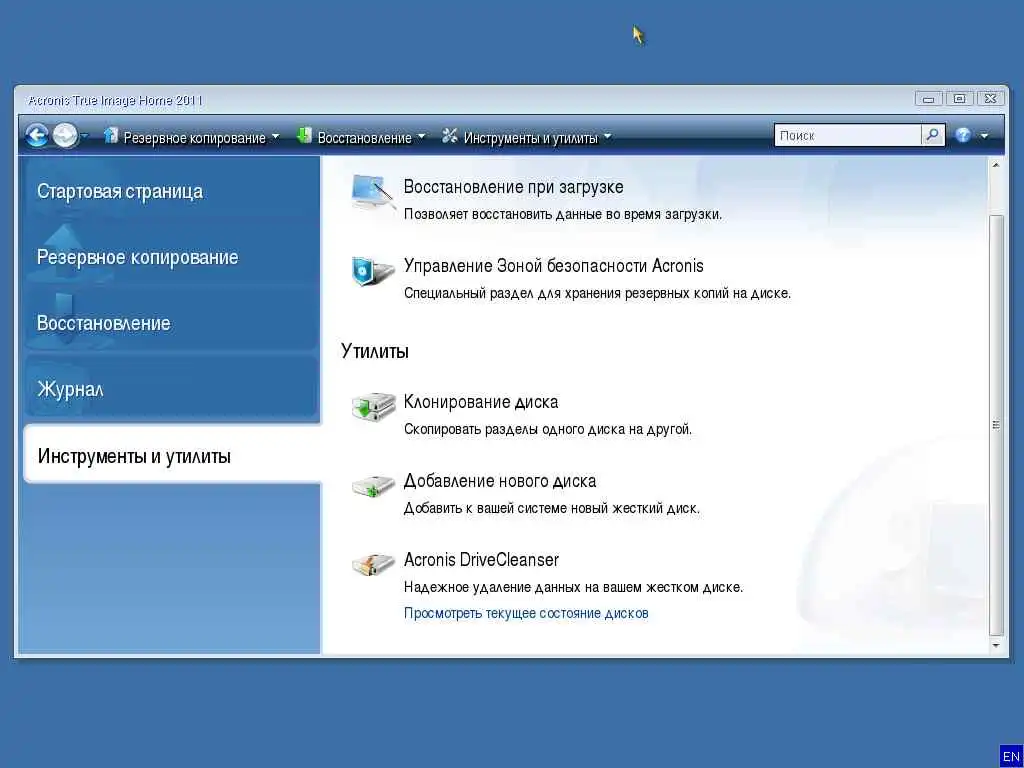This screenshot has height=768, width=1024.
Task: Click the magnifier search button
Action: [x=933, y=136]
